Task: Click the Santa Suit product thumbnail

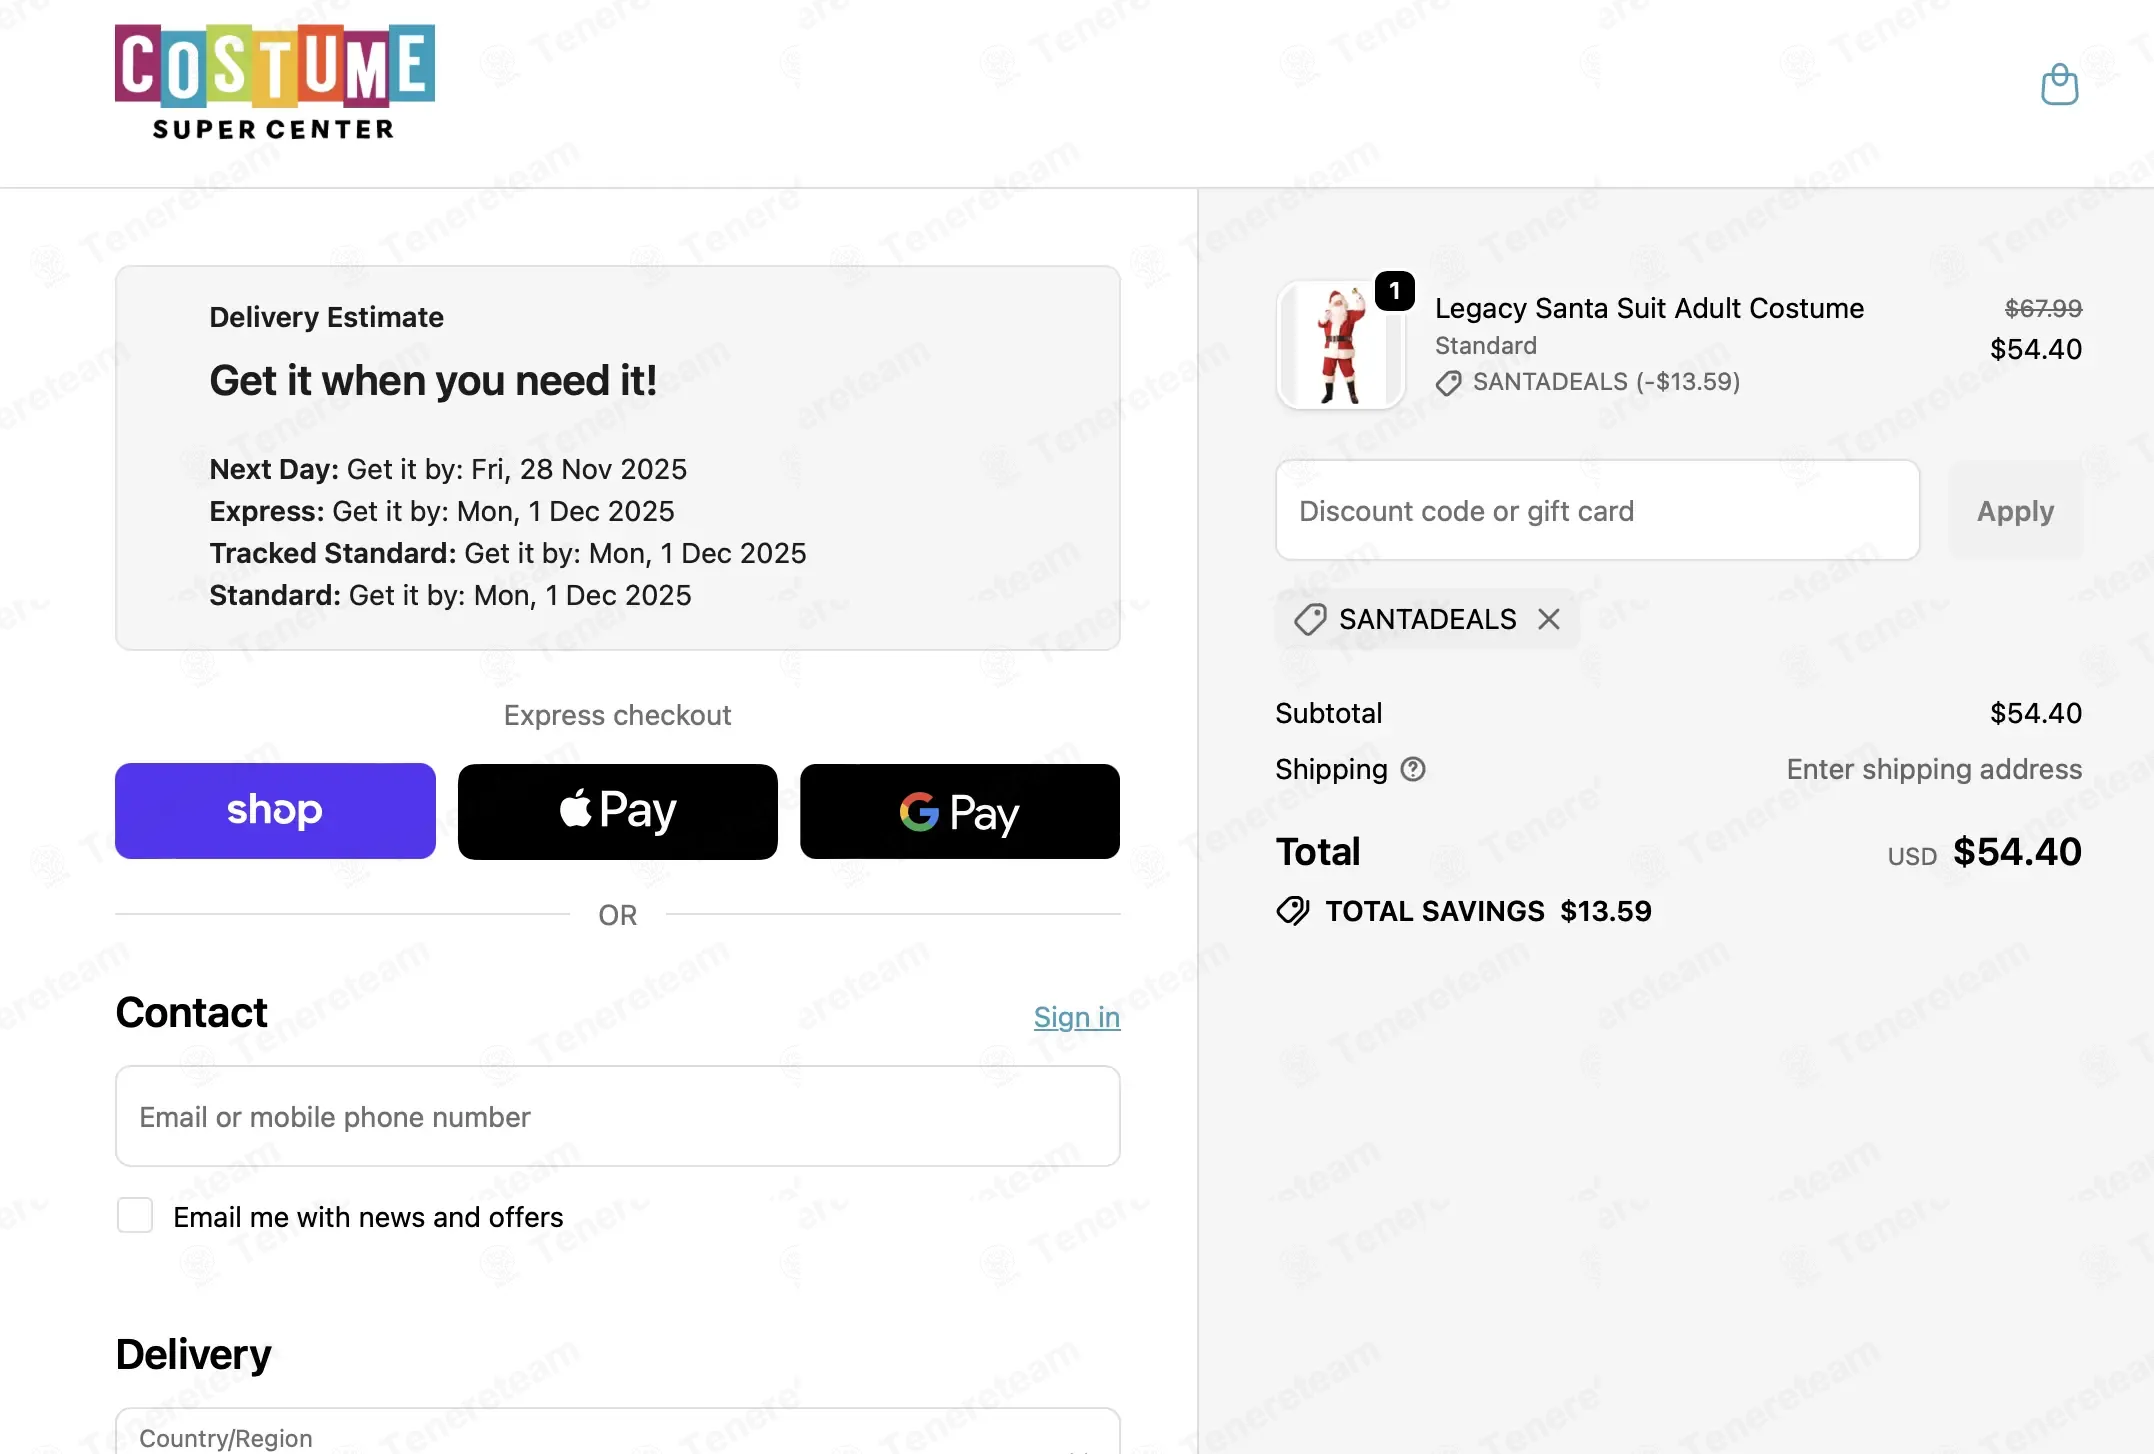Action: (1339, 346)
